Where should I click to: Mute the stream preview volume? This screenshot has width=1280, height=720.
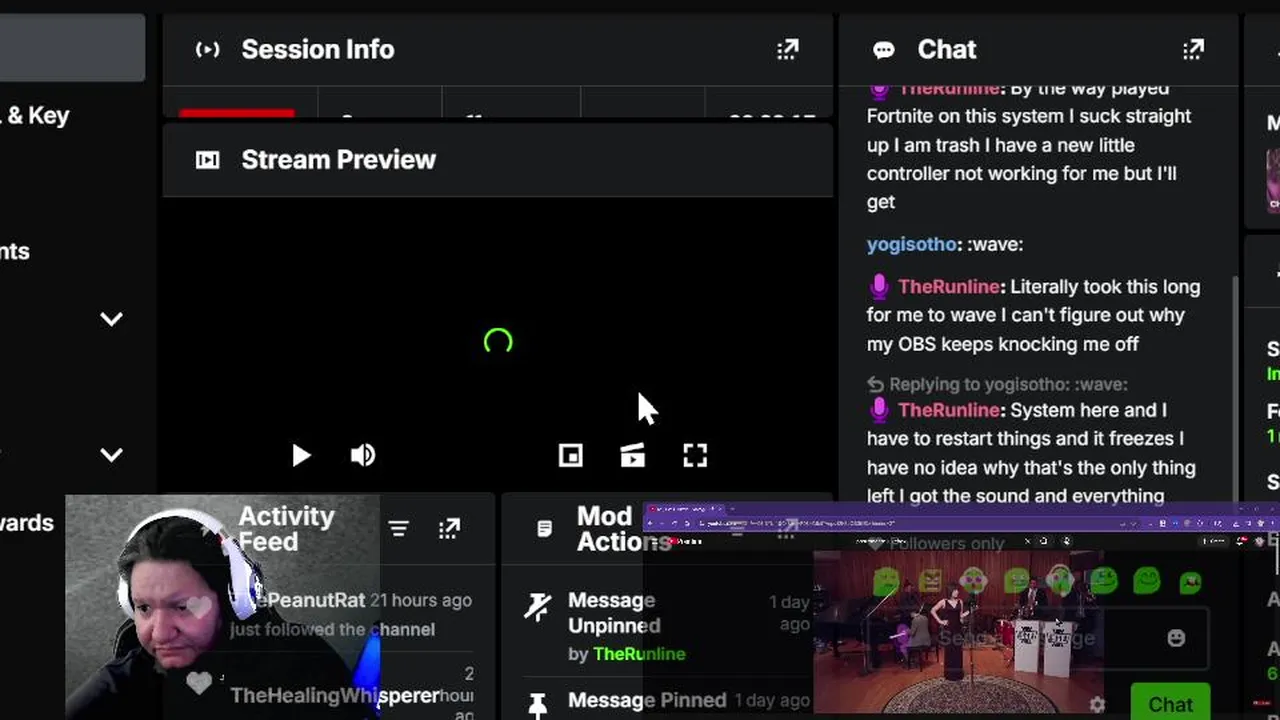[363, 456]
